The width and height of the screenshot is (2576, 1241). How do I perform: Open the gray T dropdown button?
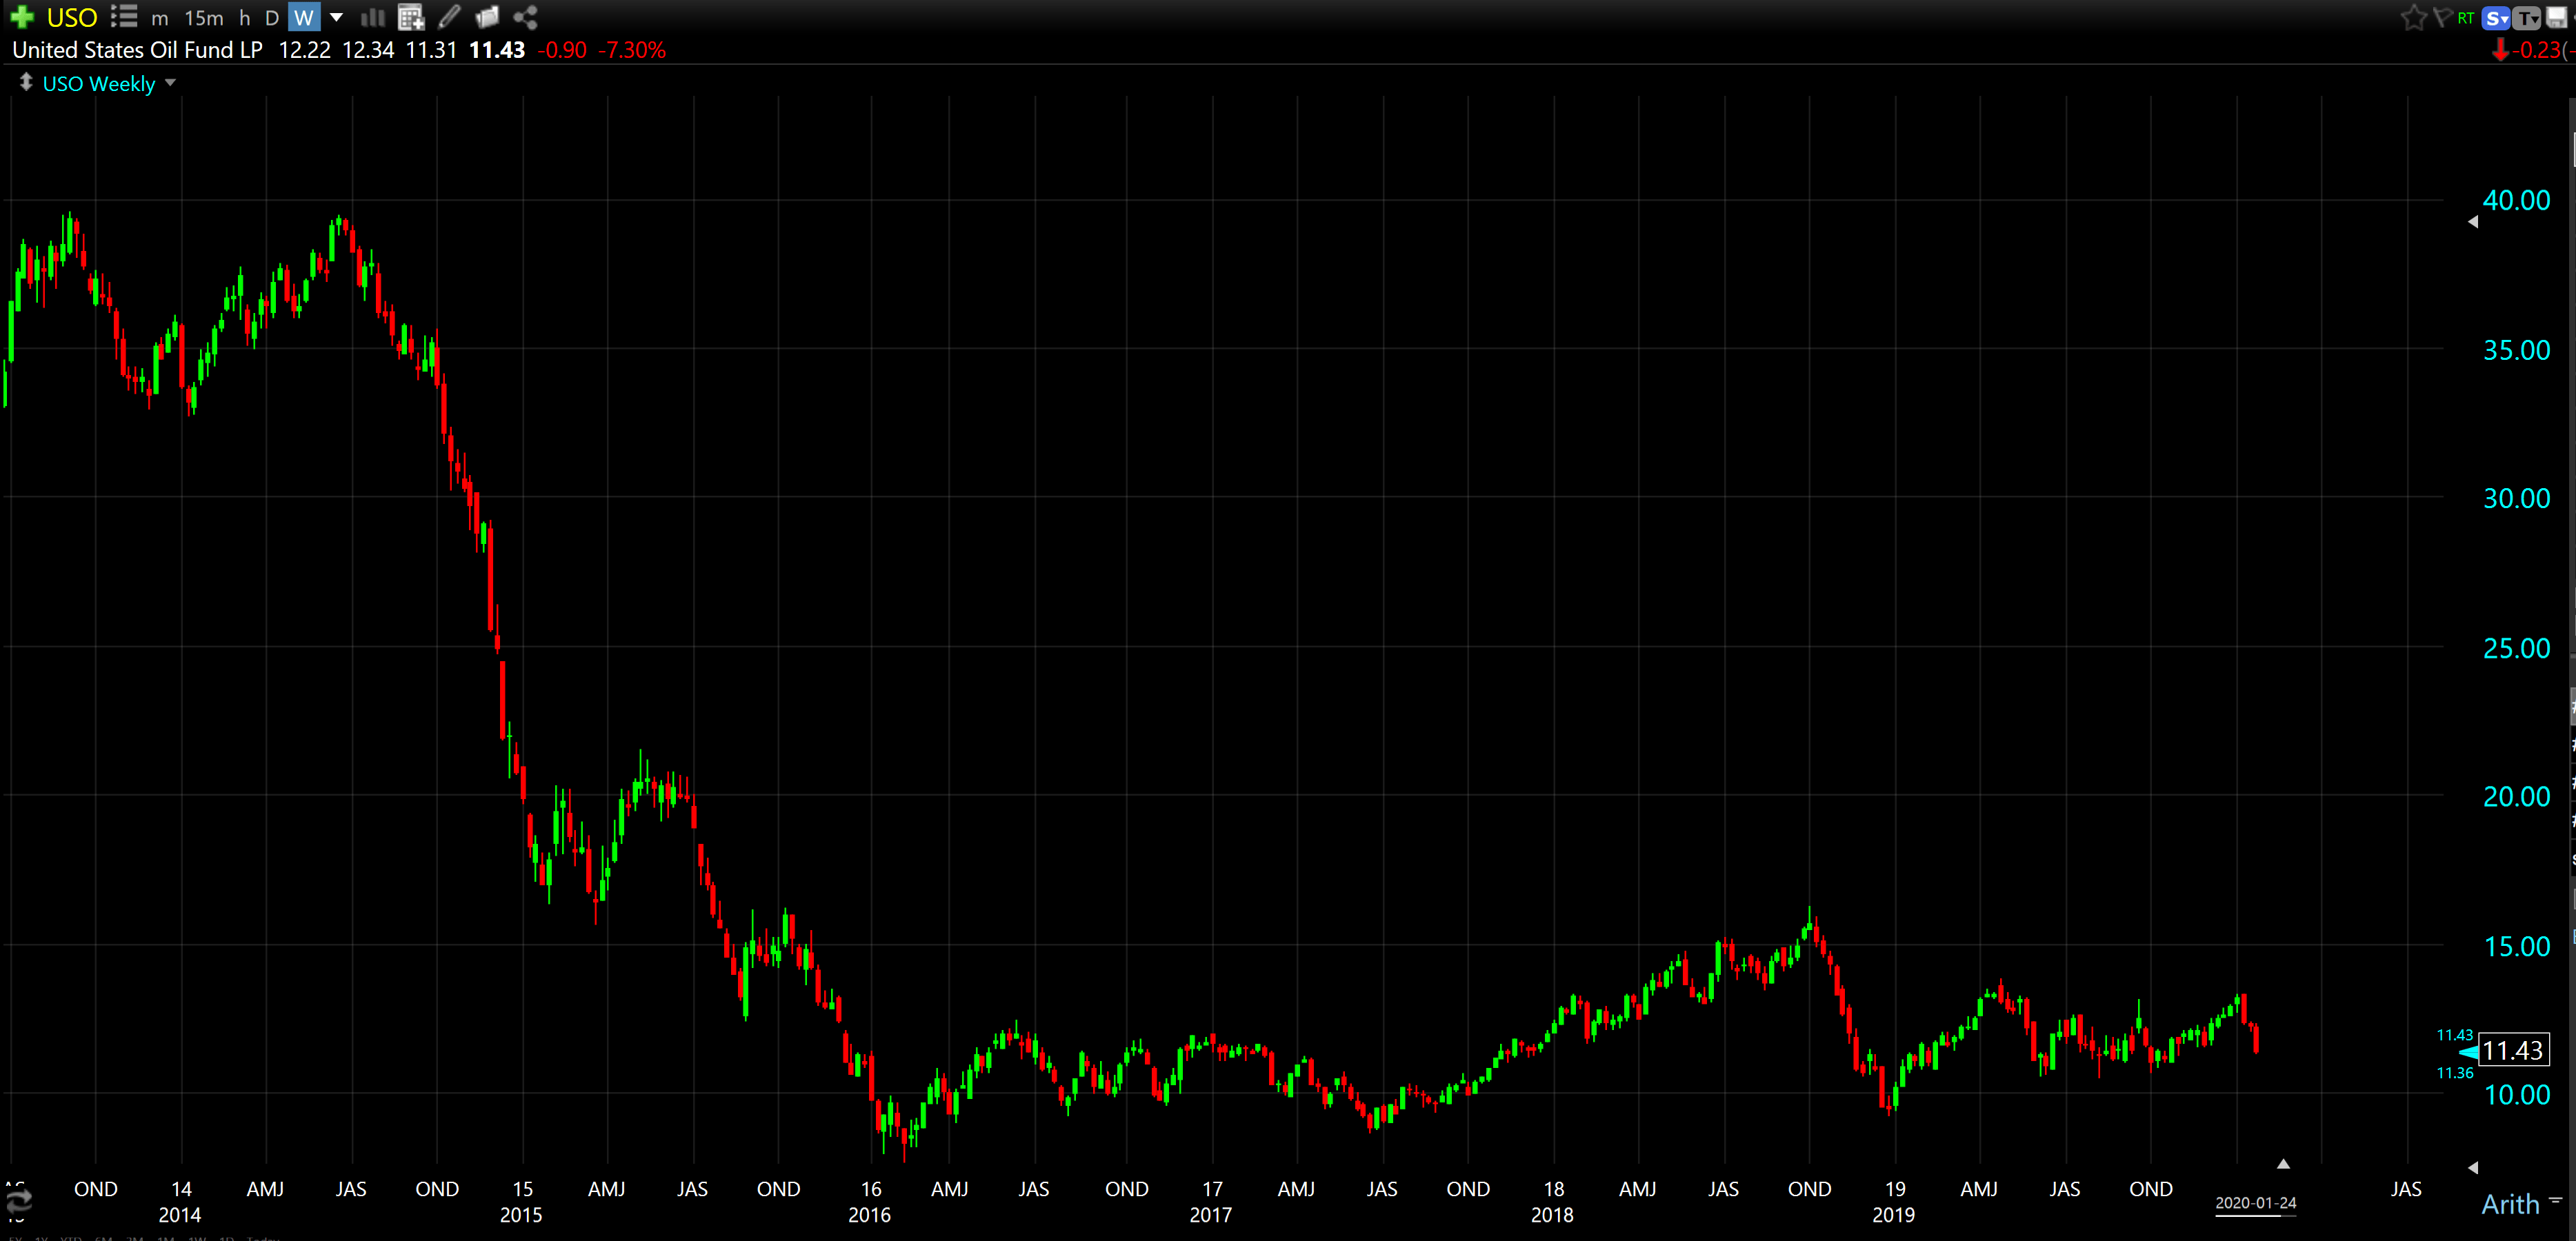[2527, 18]
